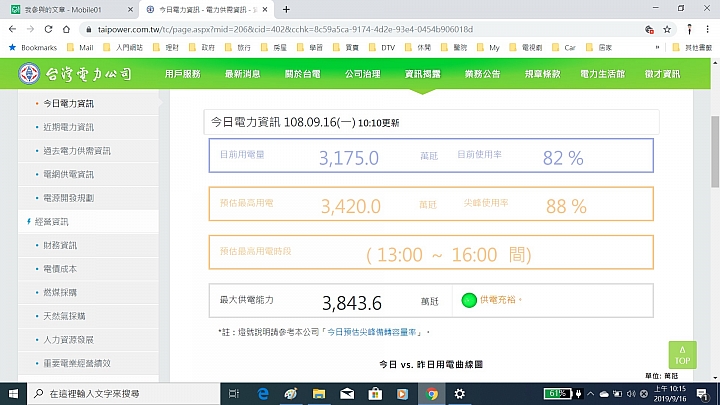Click green supply status indicator light
The width and height of the screenshot is (720, 405).
pyautogui.click(x=469, y=300)
